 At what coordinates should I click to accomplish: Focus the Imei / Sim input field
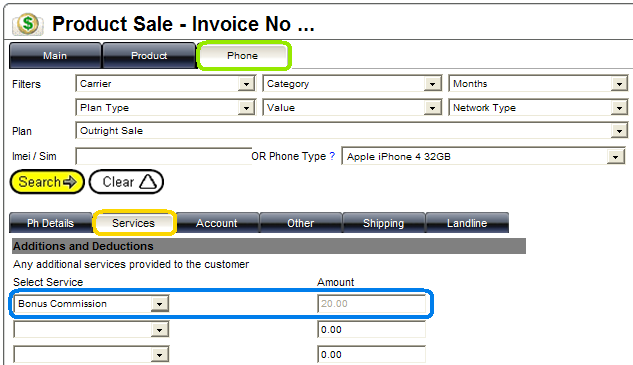tap(163, 156)
